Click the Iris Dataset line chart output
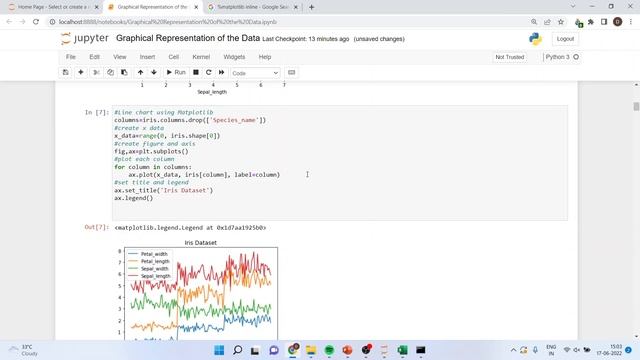 click(198, 290)
